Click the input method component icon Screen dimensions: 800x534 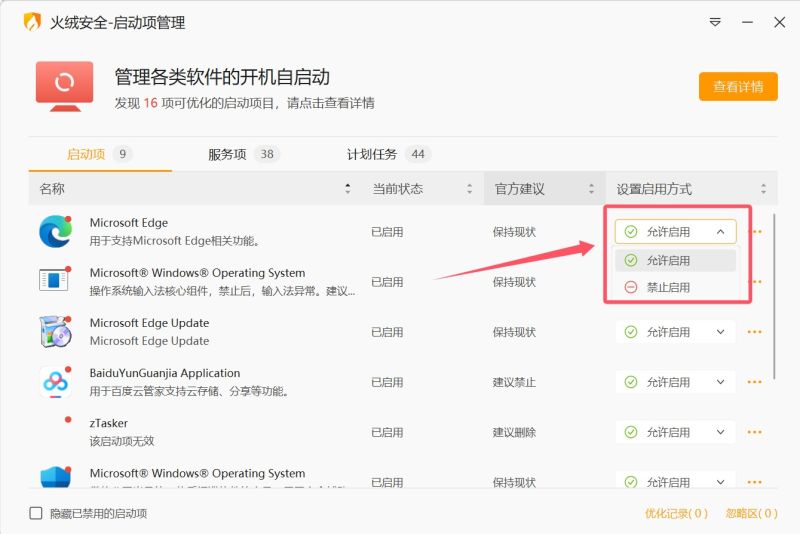[x=54, y=279]
